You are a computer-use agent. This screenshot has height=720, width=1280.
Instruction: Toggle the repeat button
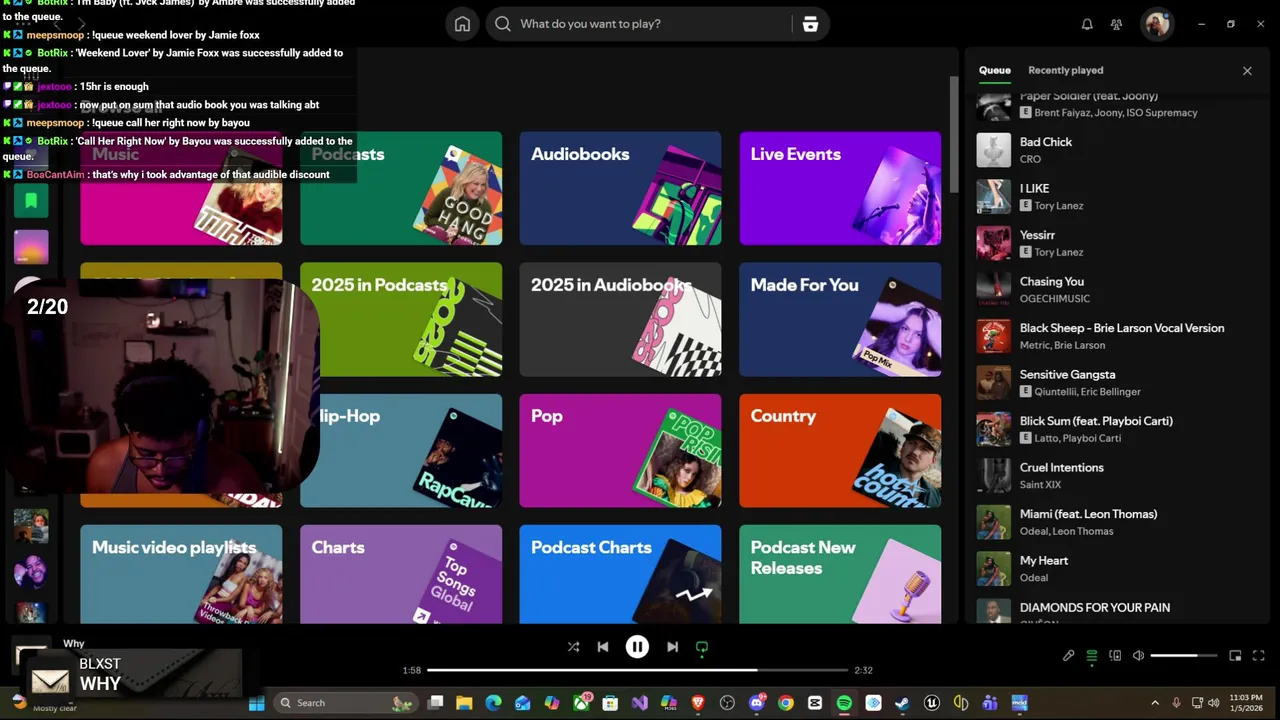coord(702,647)
